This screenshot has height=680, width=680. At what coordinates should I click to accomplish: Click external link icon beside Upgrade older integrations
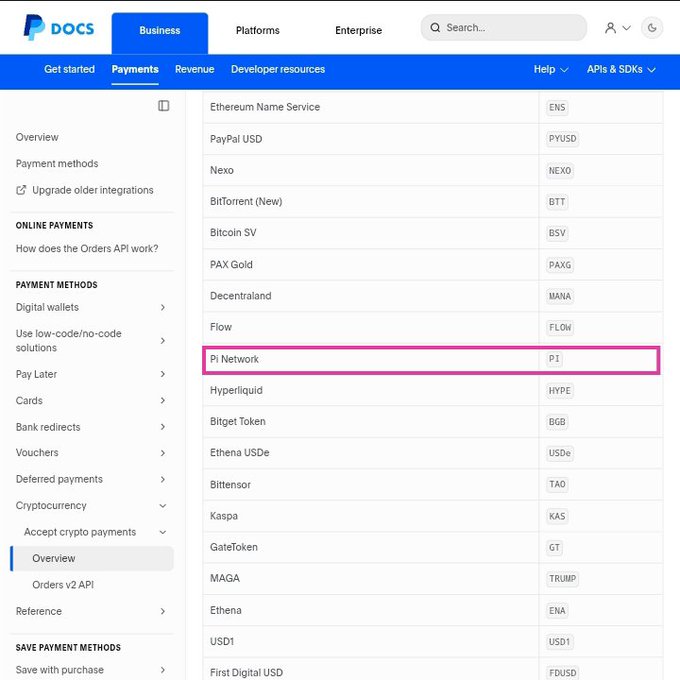21,190
